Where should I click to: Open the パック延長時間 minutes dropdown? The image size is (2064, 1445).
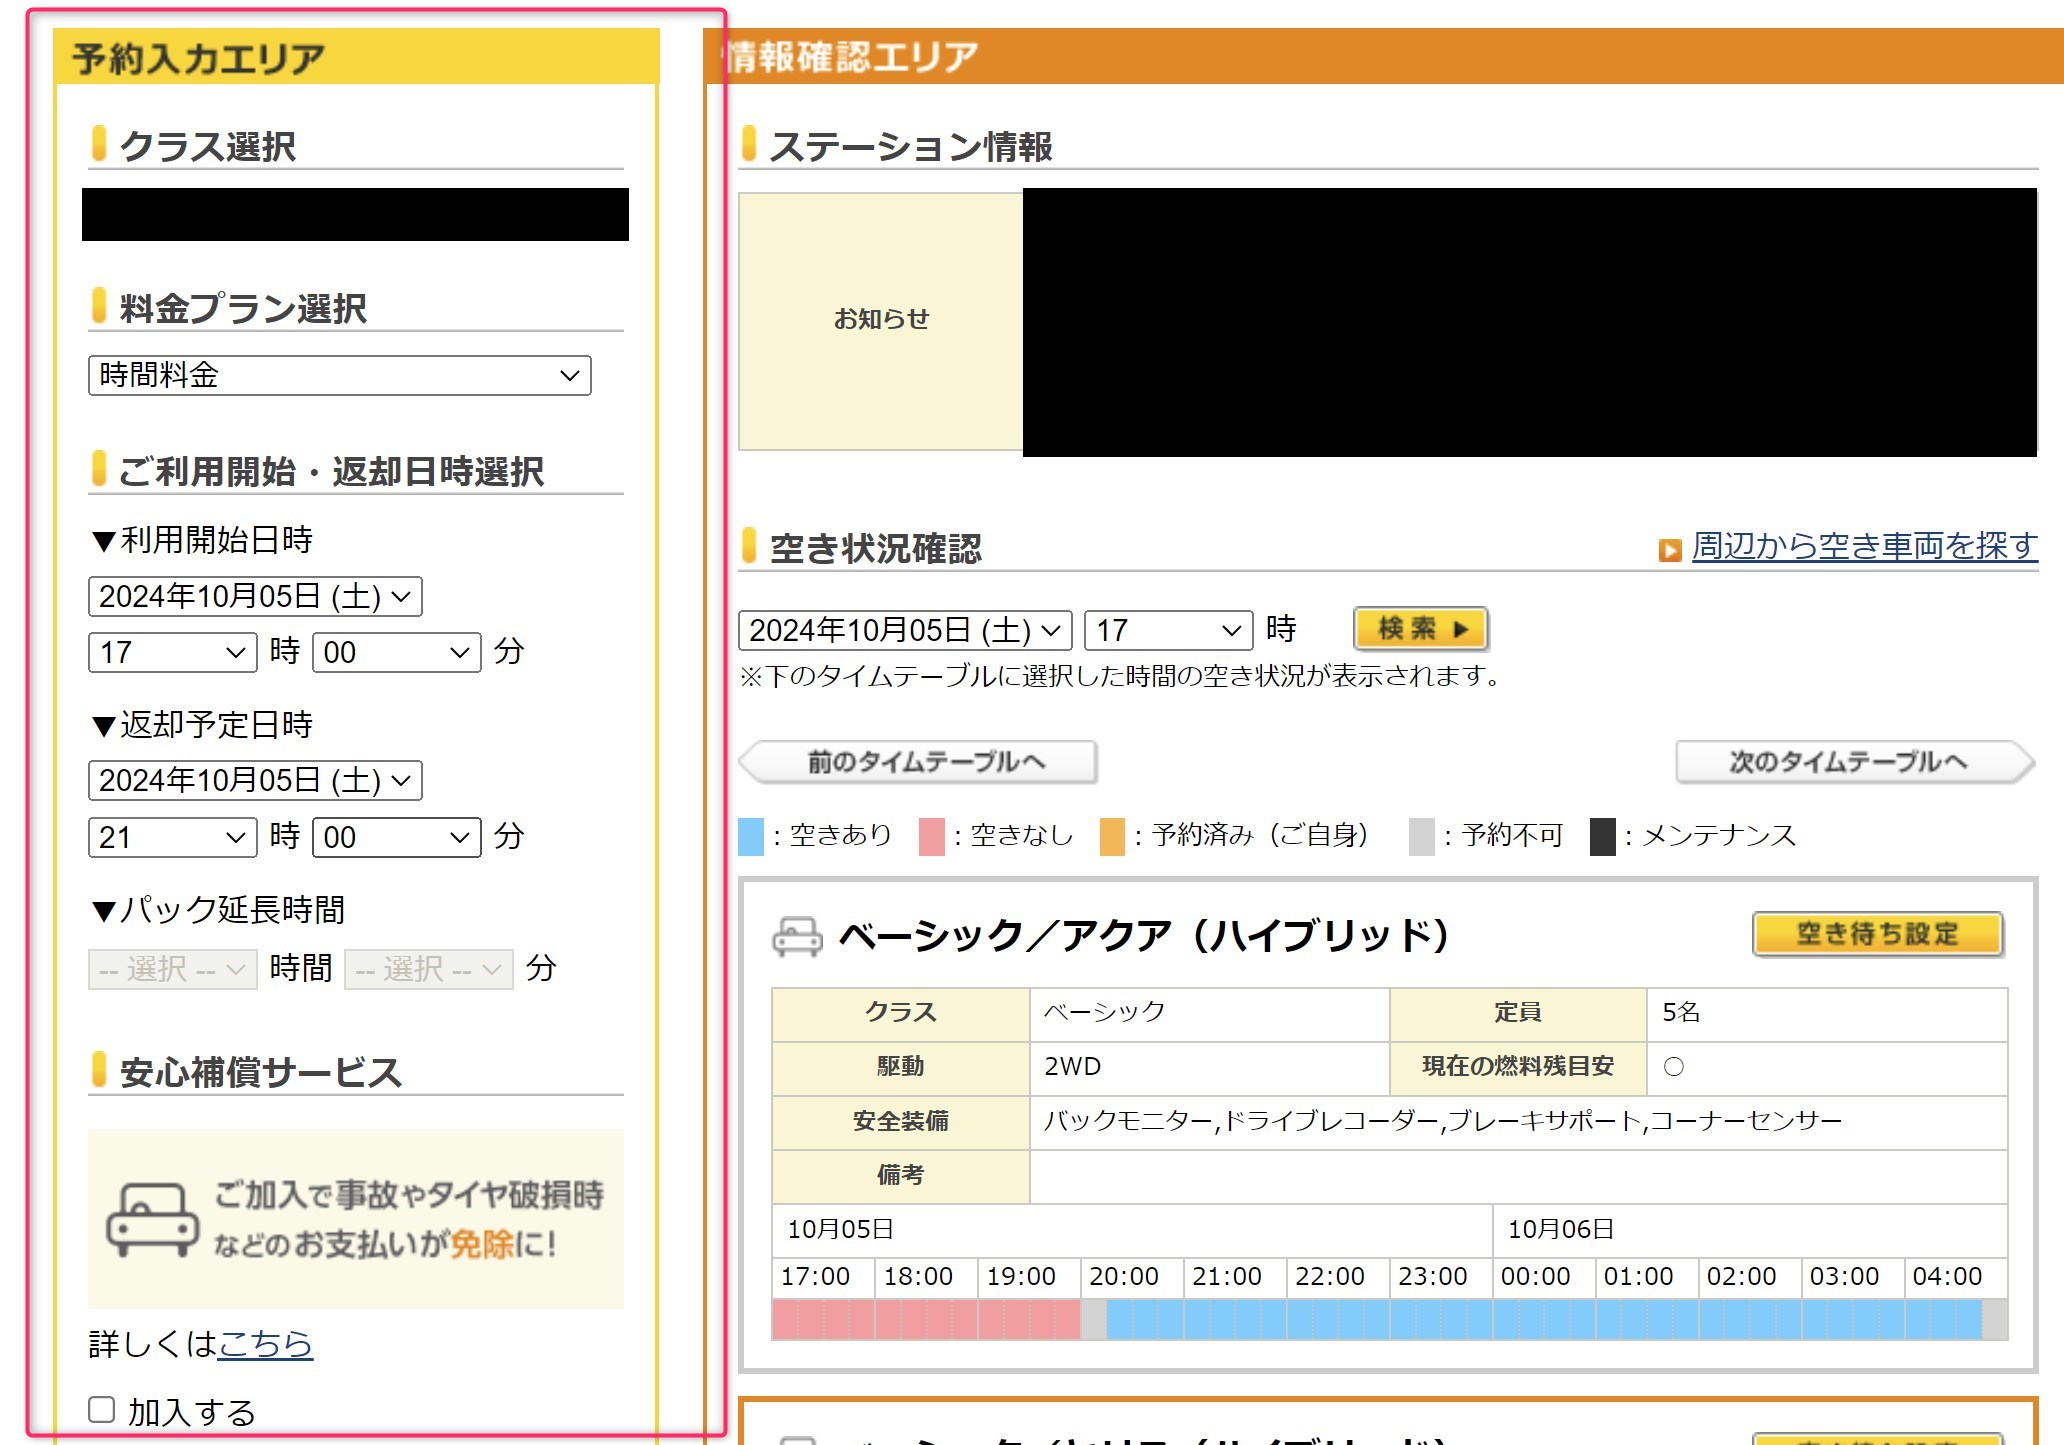(x=428, y=969)
